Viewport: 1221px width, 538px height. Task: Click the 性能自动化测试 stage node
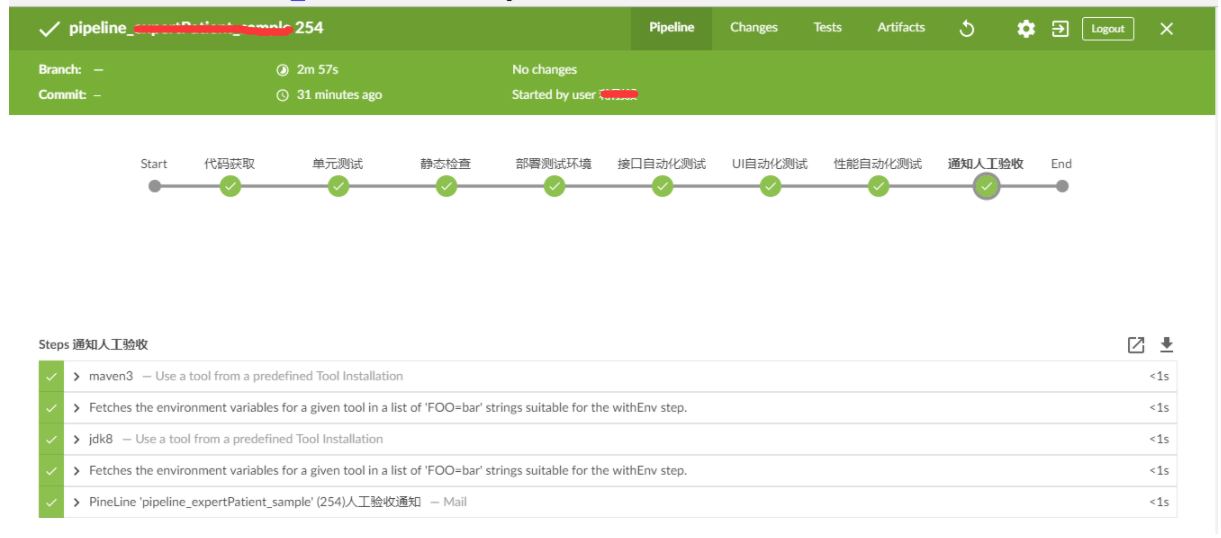click(878, 186)
